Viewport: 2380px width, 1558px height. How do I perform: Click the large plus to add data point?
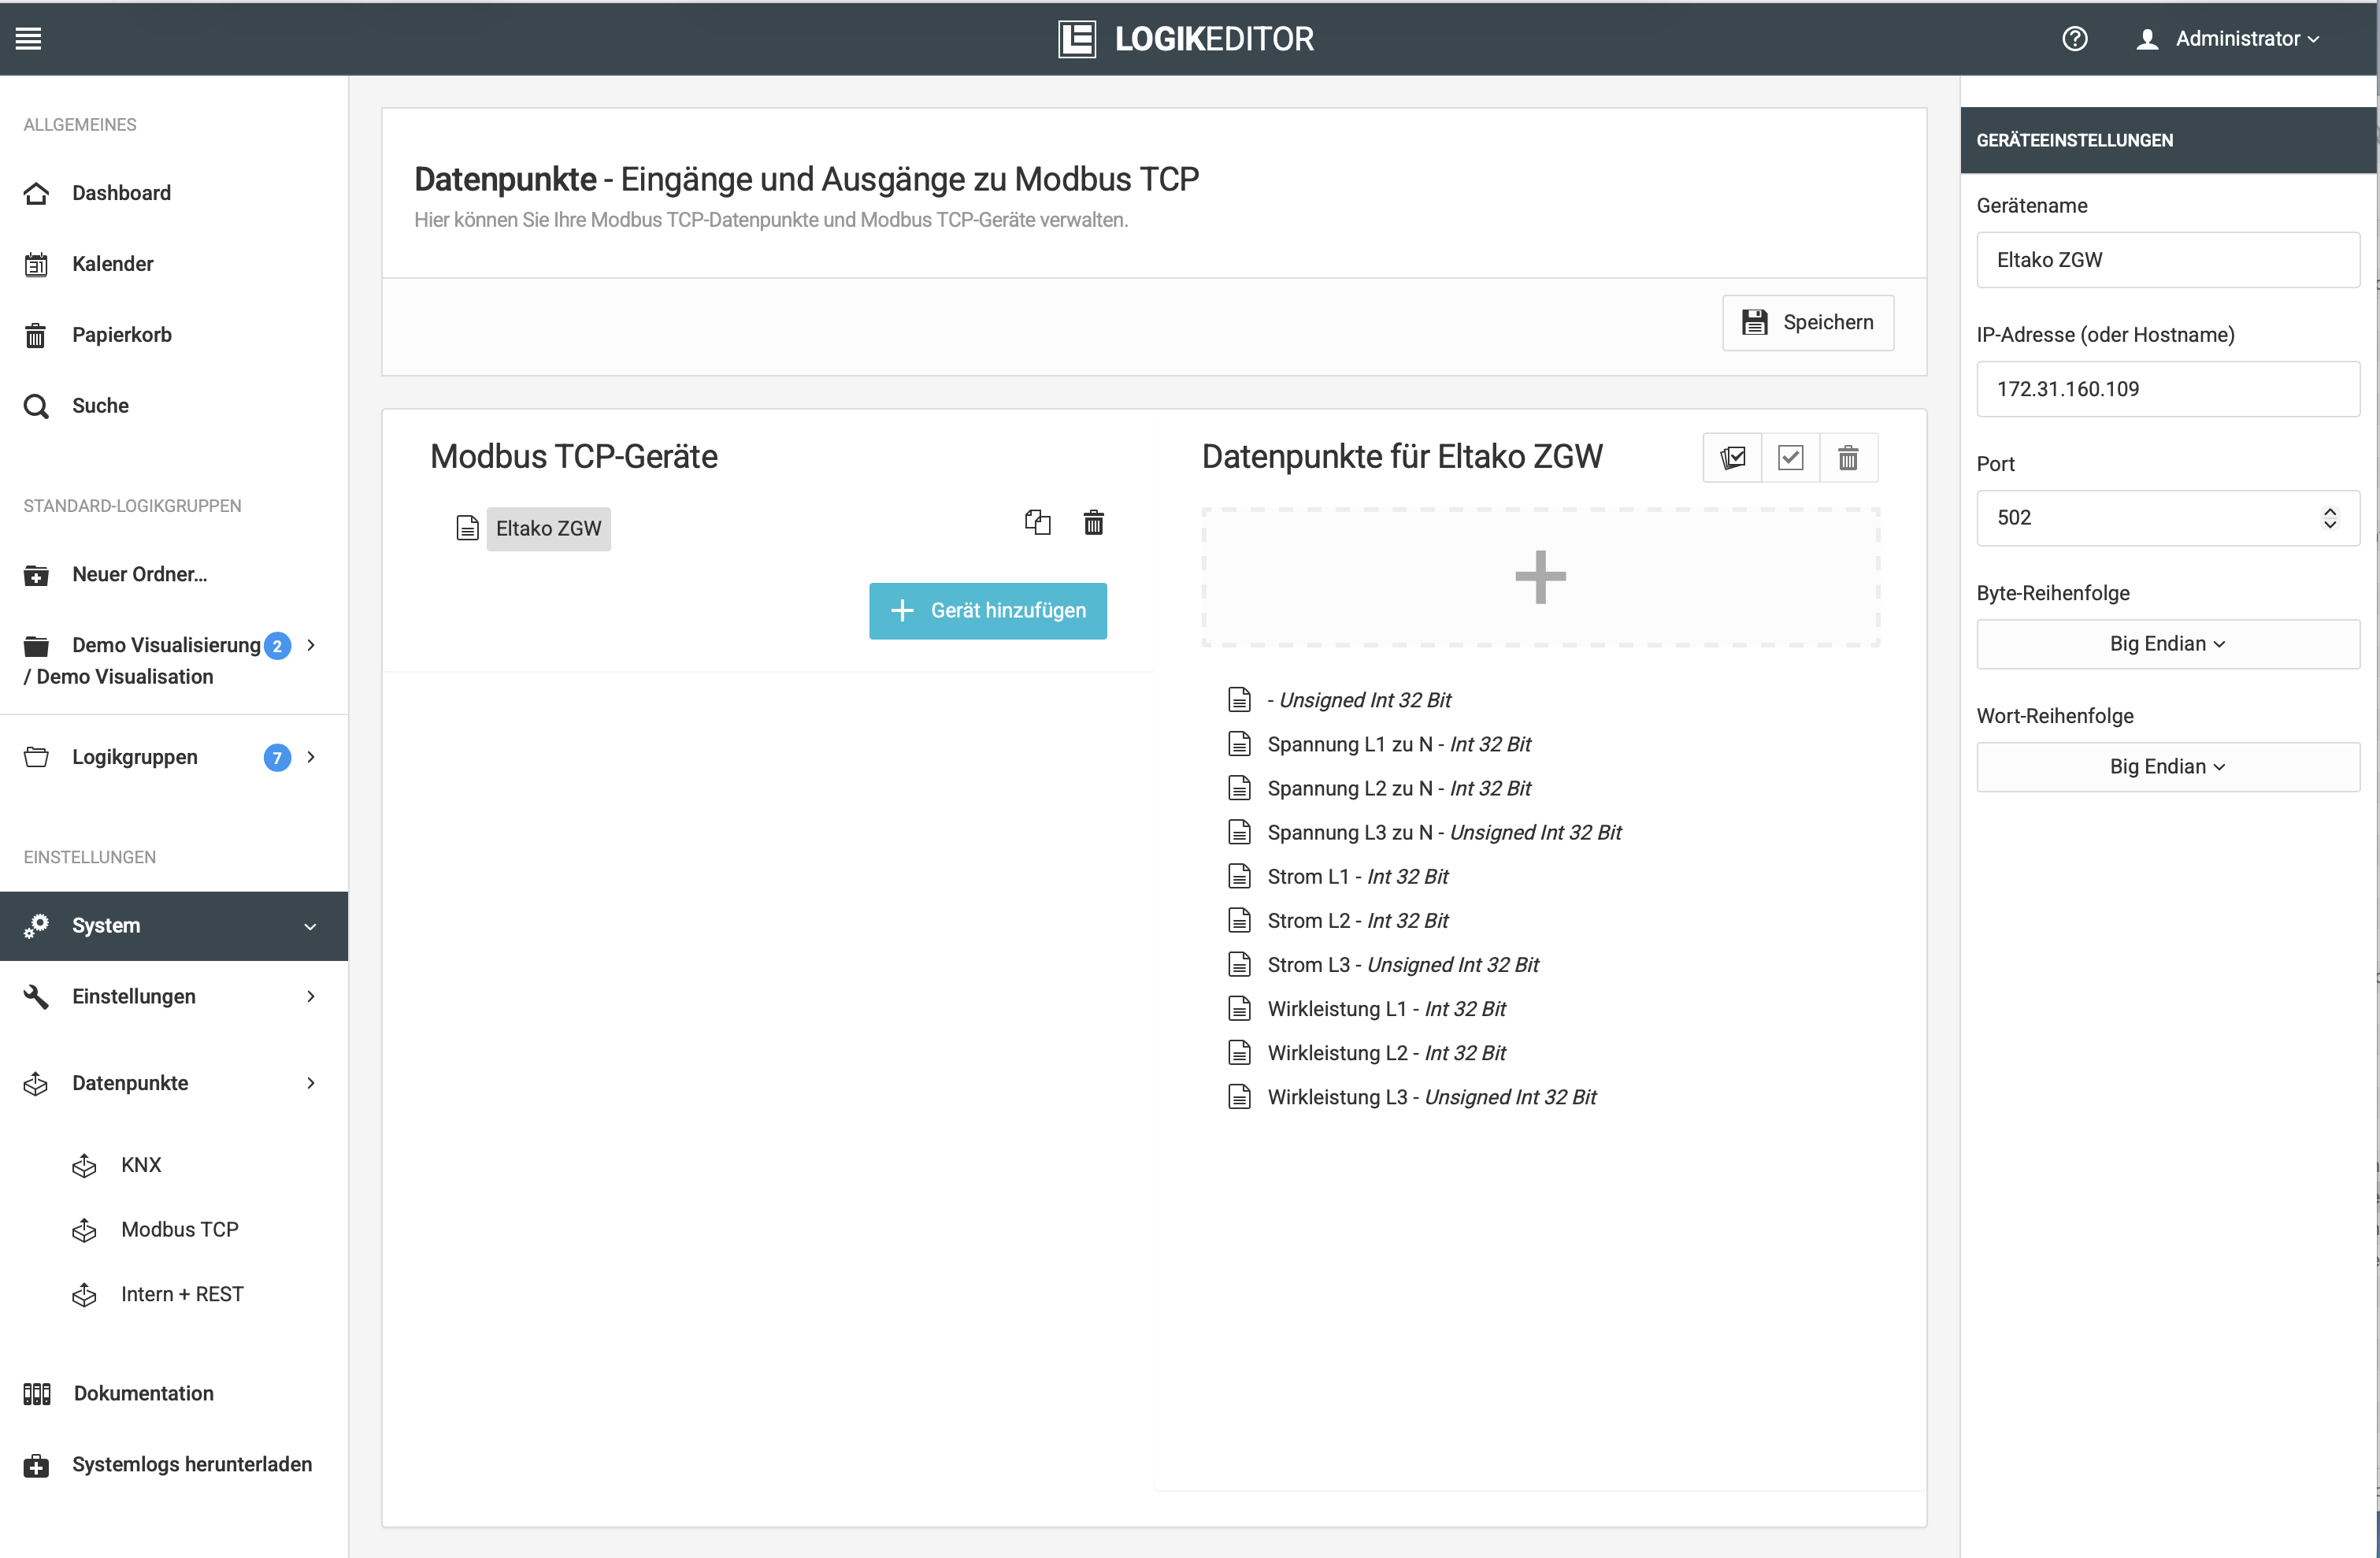1539,577
